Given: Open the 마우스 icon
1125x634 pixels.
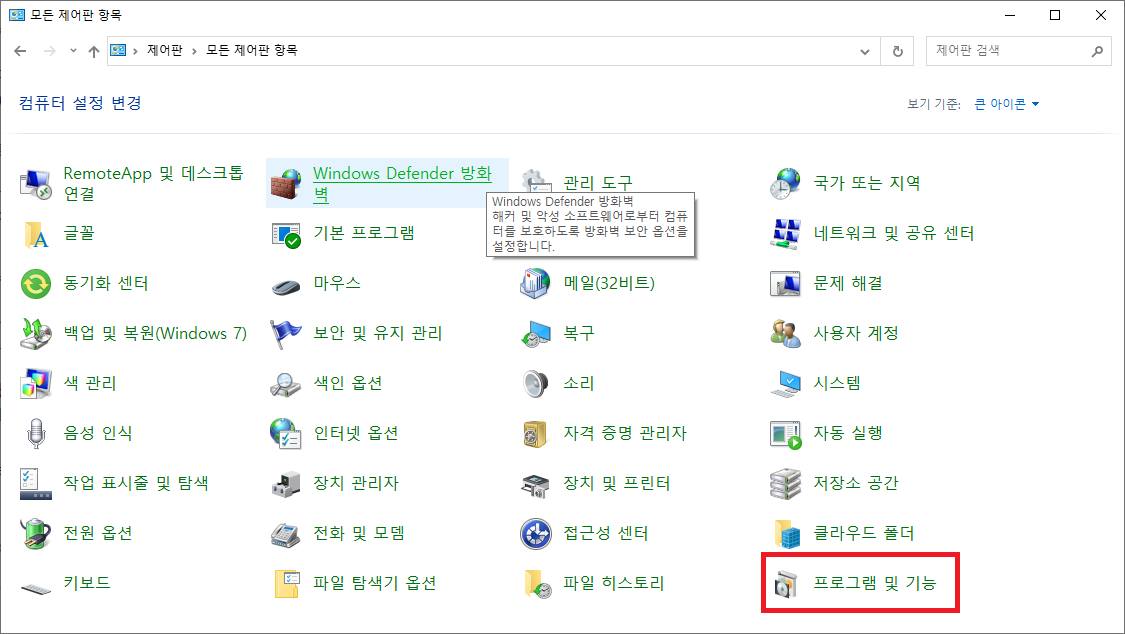Looking at the screenshot, I should 286,287.
